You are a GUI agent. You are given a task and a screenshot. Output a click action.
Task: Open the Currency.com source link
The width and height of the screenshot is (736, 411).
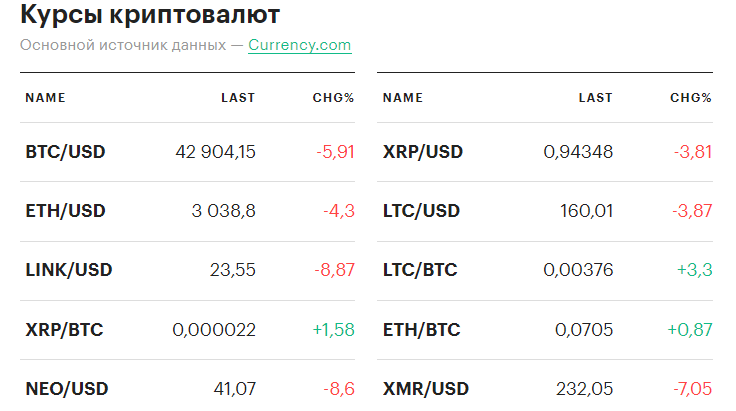[x=299, y=45]
